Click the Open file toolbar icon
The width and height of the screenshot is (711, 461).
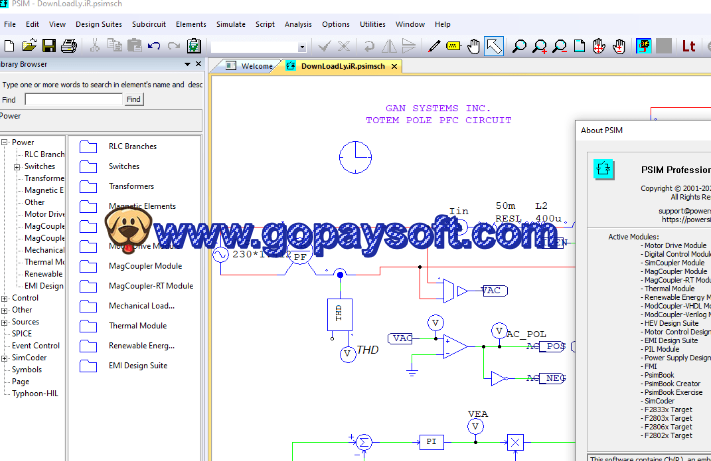tap(29, 46)
